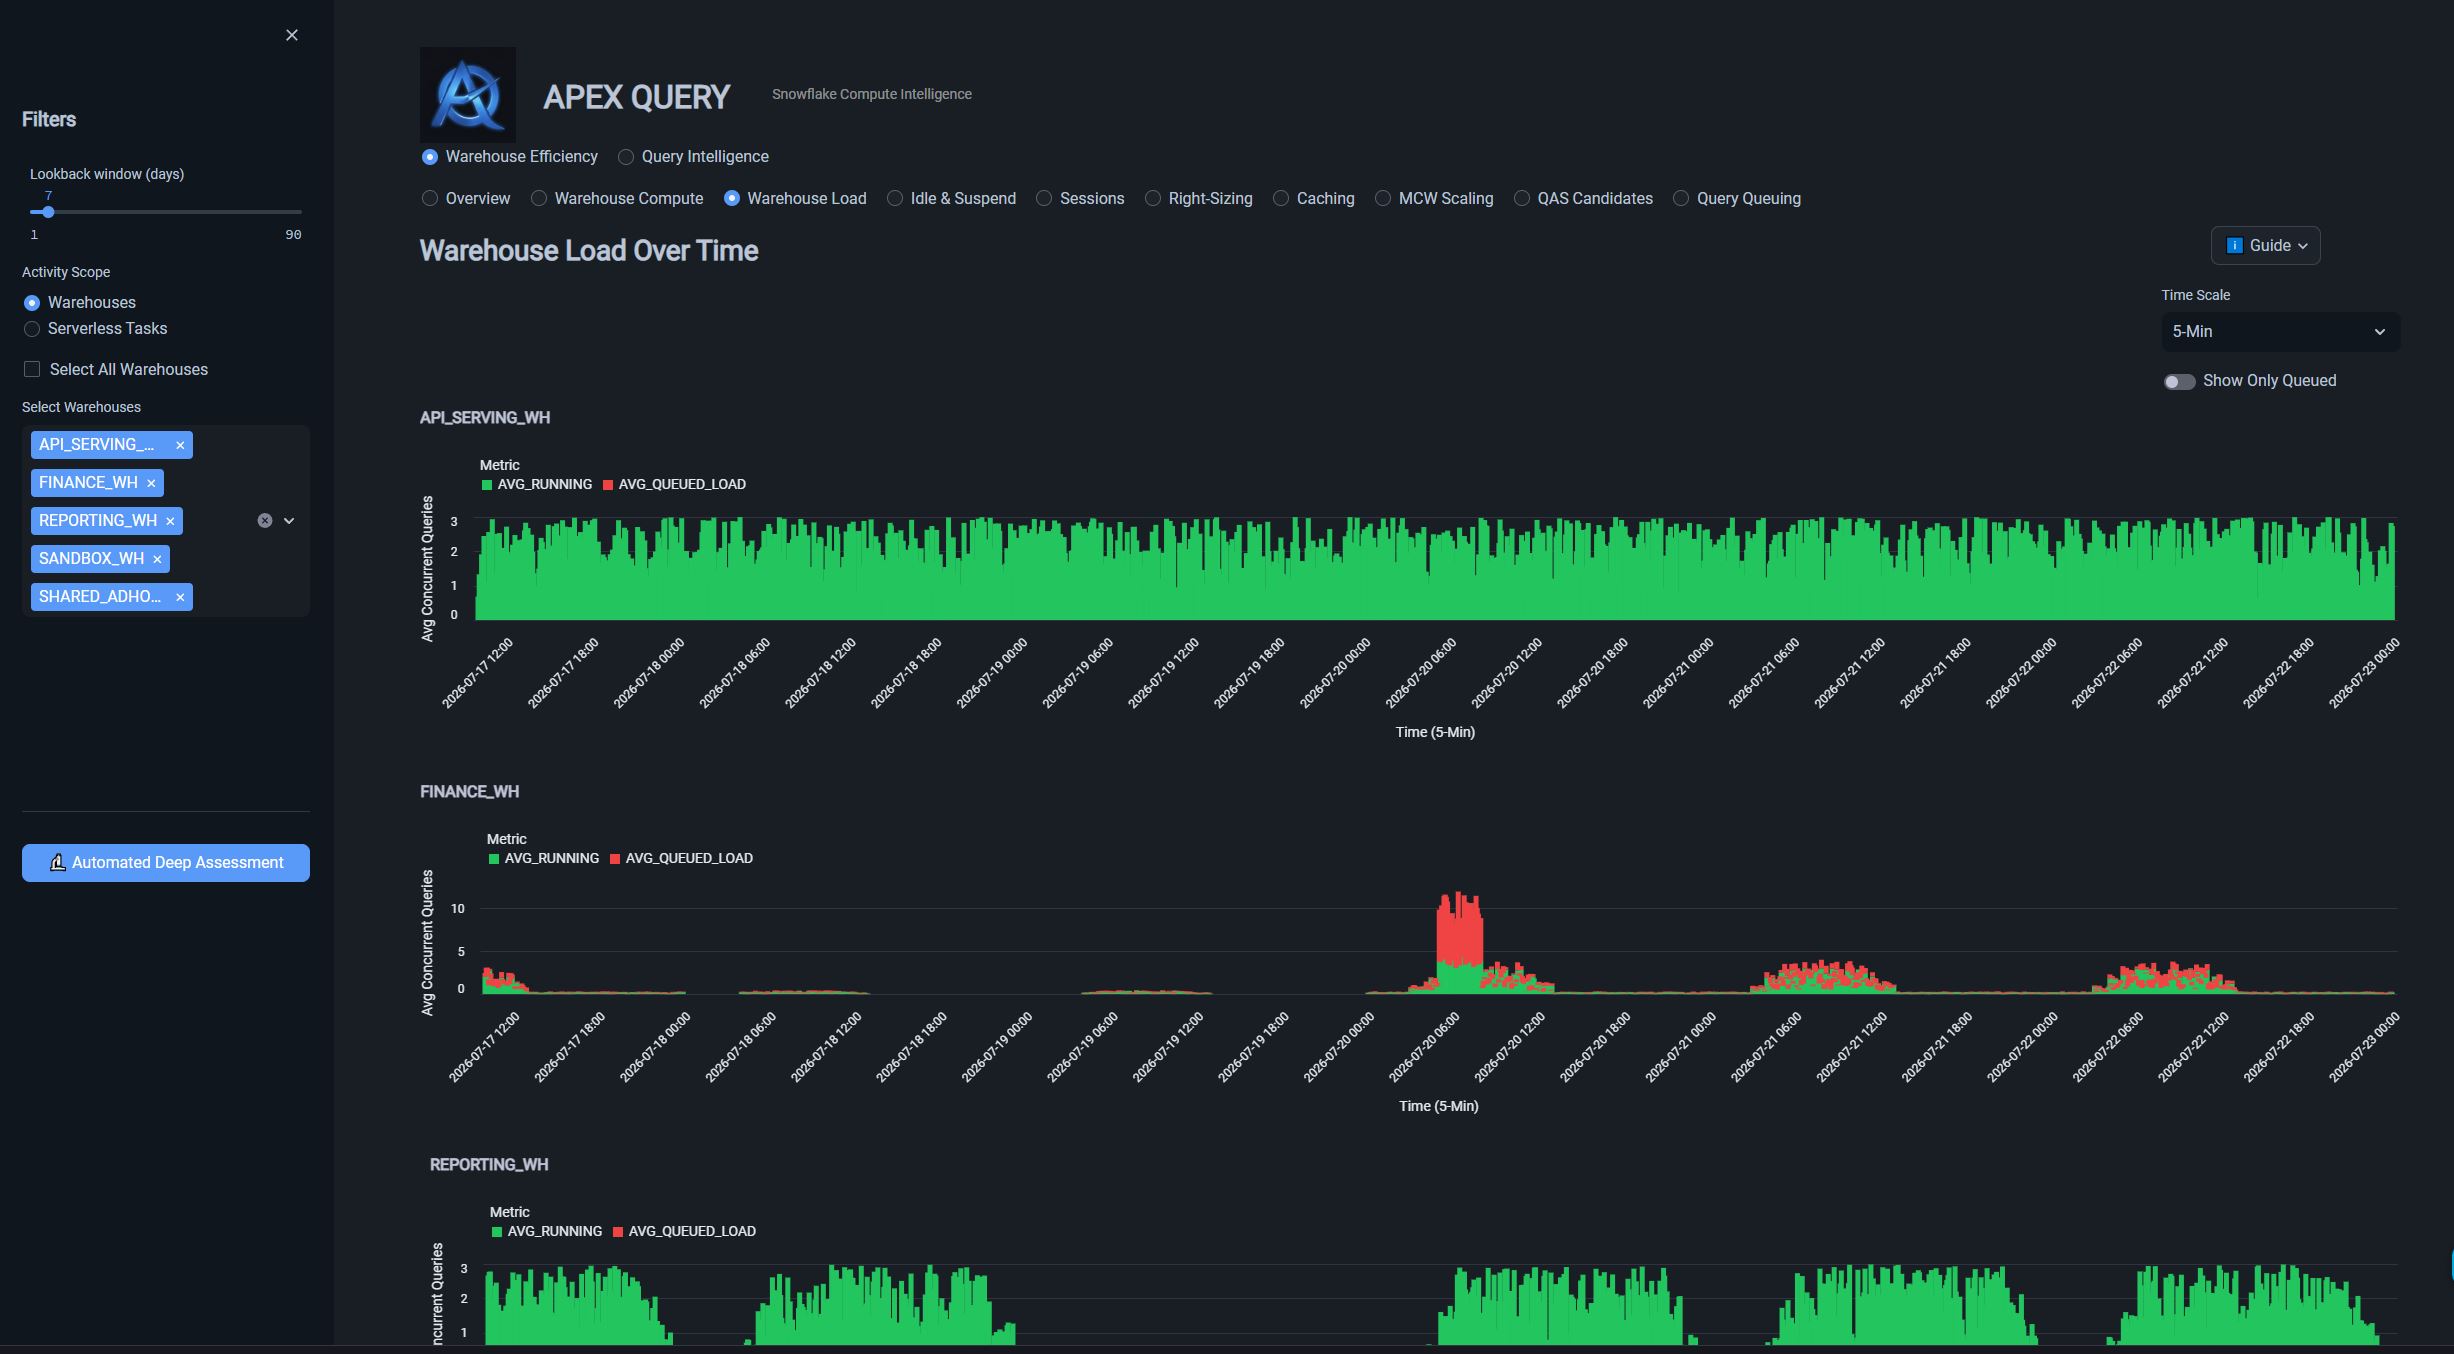Image resolution: width=2454 pixels, height=1354 pixels.
Task: Open the Time Scale dropdown
Action: coord(2280,332)
